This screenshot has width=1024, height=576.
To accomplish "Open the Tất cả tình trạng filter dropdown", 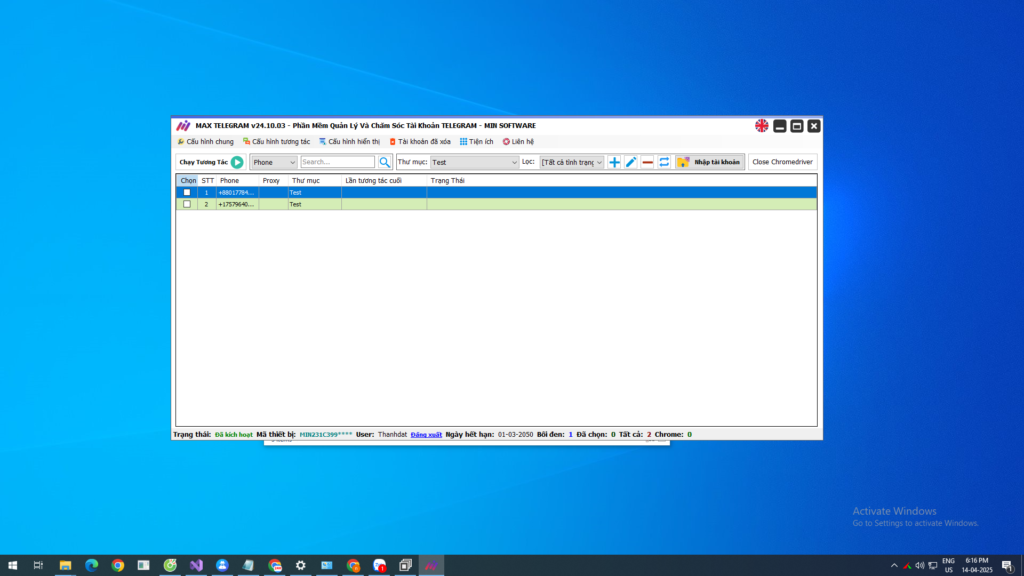I will pos(571,162).
